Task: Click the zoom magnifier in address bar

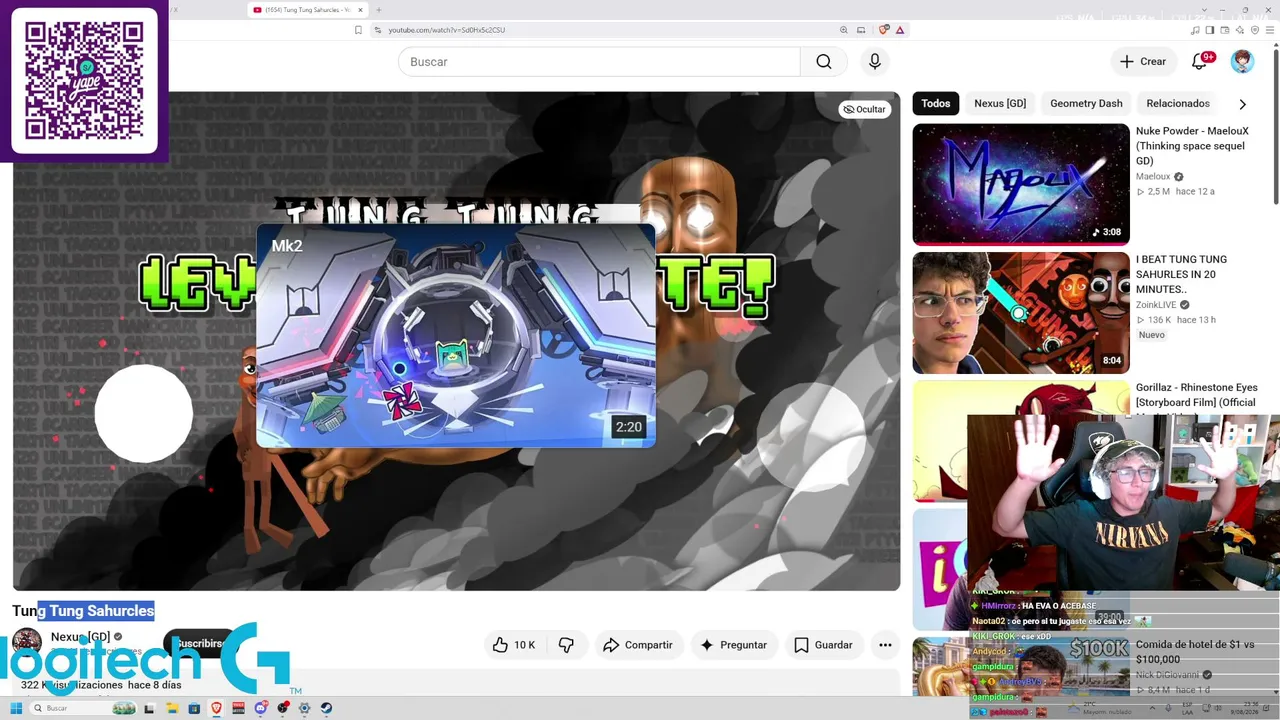Action: [x=844, y=30]
